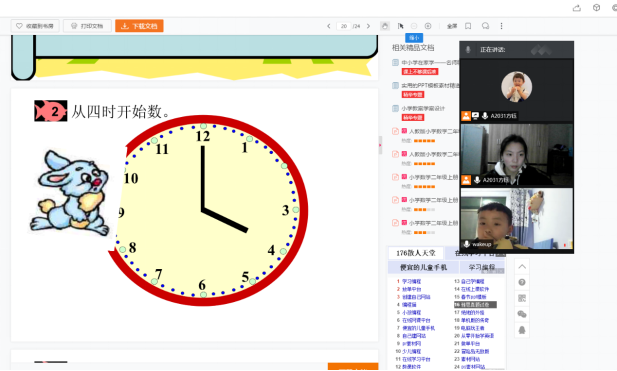Click the orange download document button
617x371 pixels.
pyautogui.click(x=139, y=26)
